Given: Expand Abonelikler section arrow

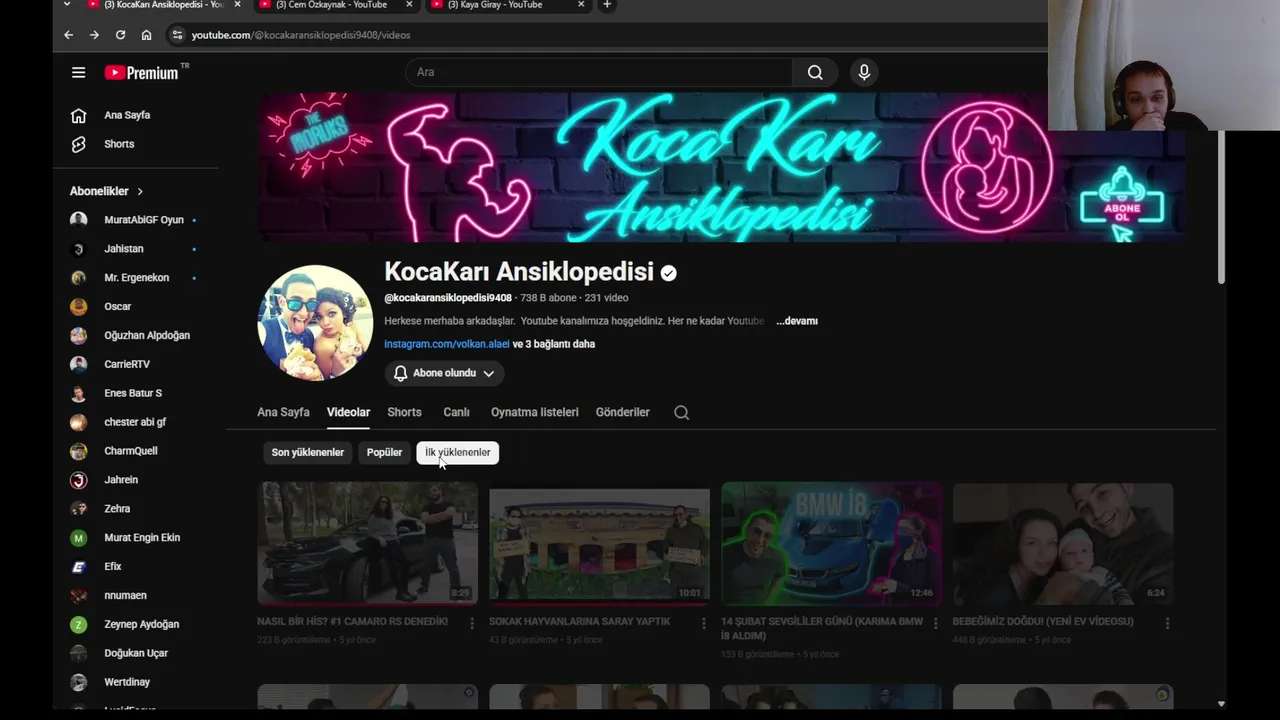Looking at the screenshot, I should click(140, 191).
